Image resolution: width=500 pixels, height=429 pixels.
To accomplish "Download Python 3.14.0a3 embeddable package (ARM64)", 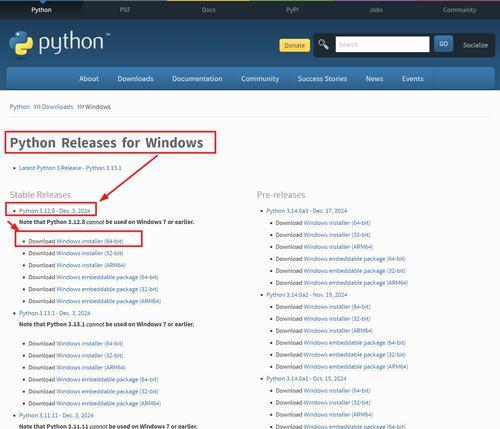I will tap(356, 283).
